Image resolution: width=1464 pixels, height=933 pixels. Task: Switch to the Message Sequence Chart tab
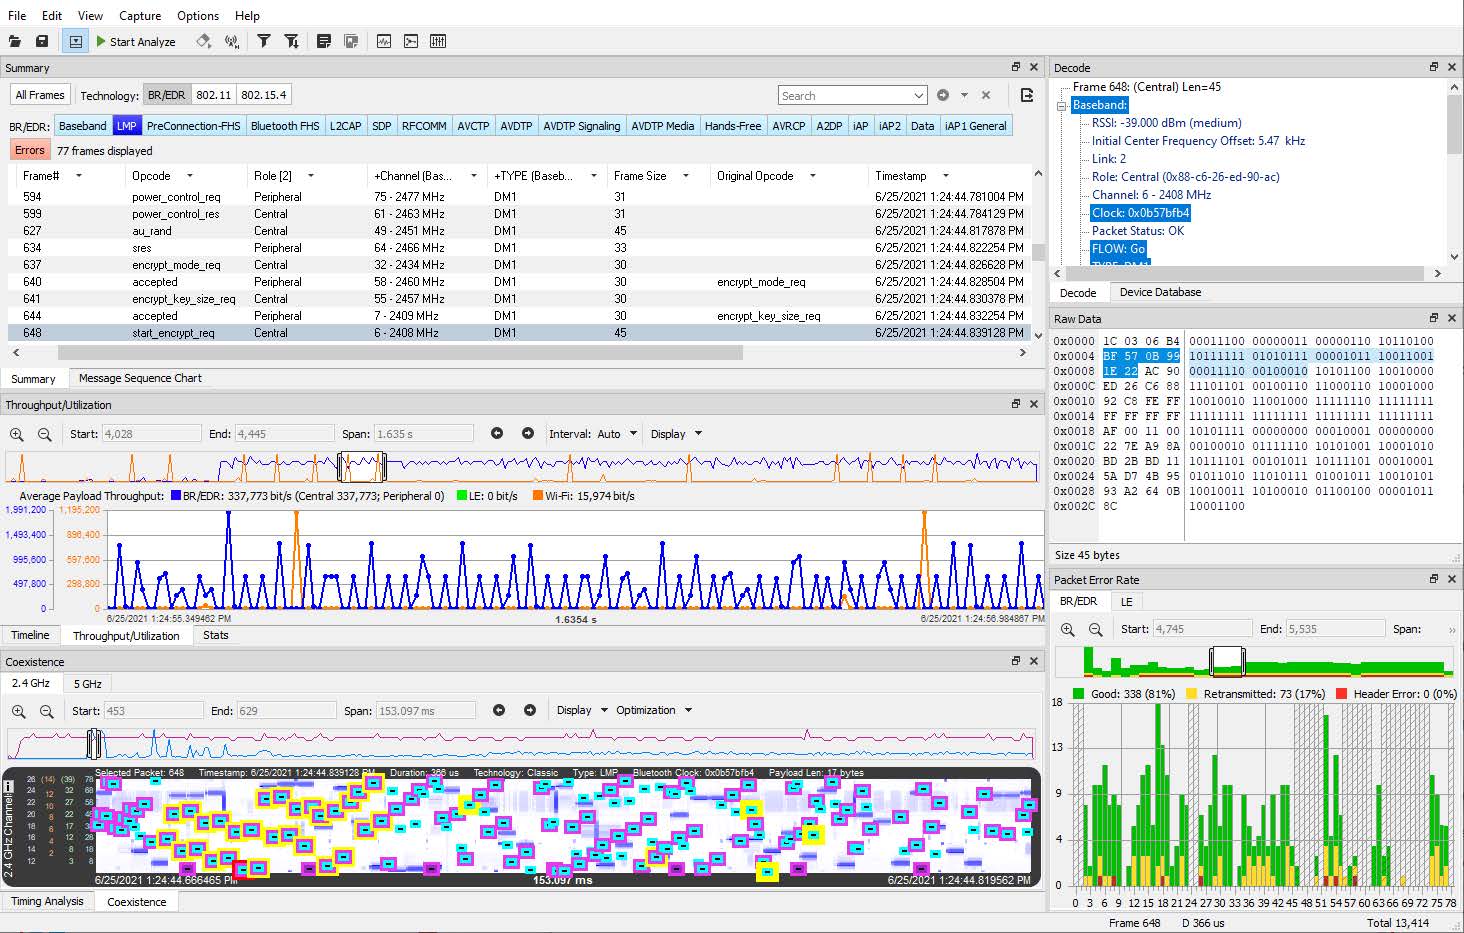point(140,378)
